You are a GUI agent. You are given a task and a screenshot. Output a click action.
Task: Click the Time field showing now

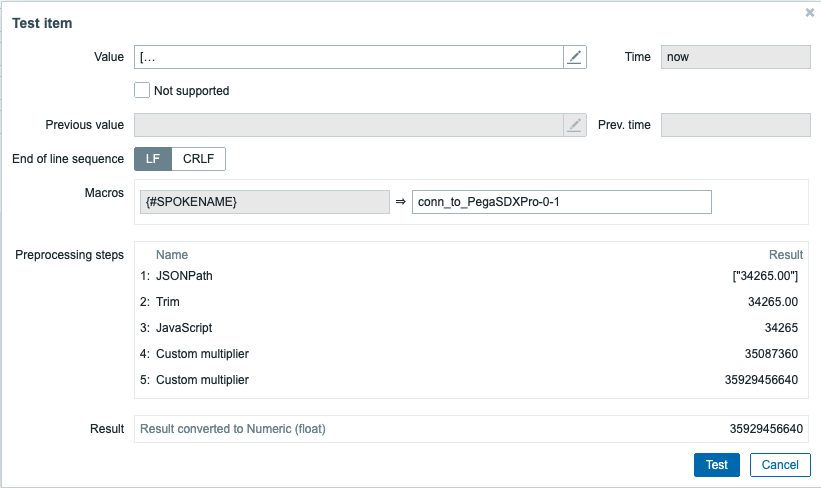click(735, 57)
